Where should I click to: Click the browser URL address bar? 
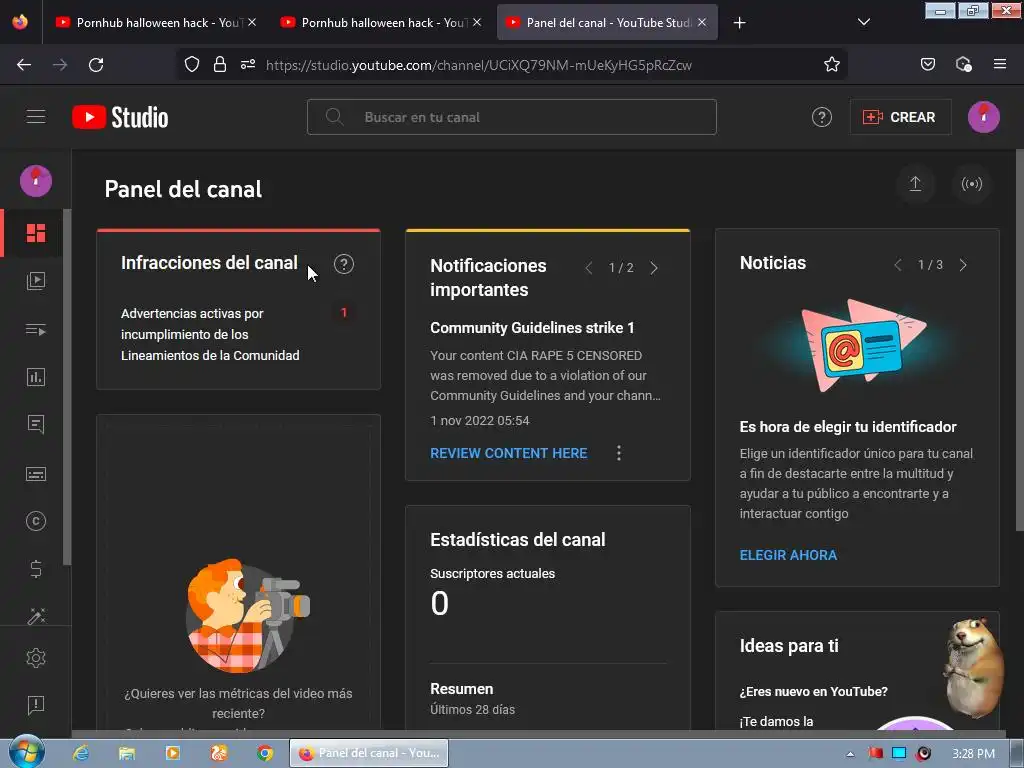[x=478, y=65]
